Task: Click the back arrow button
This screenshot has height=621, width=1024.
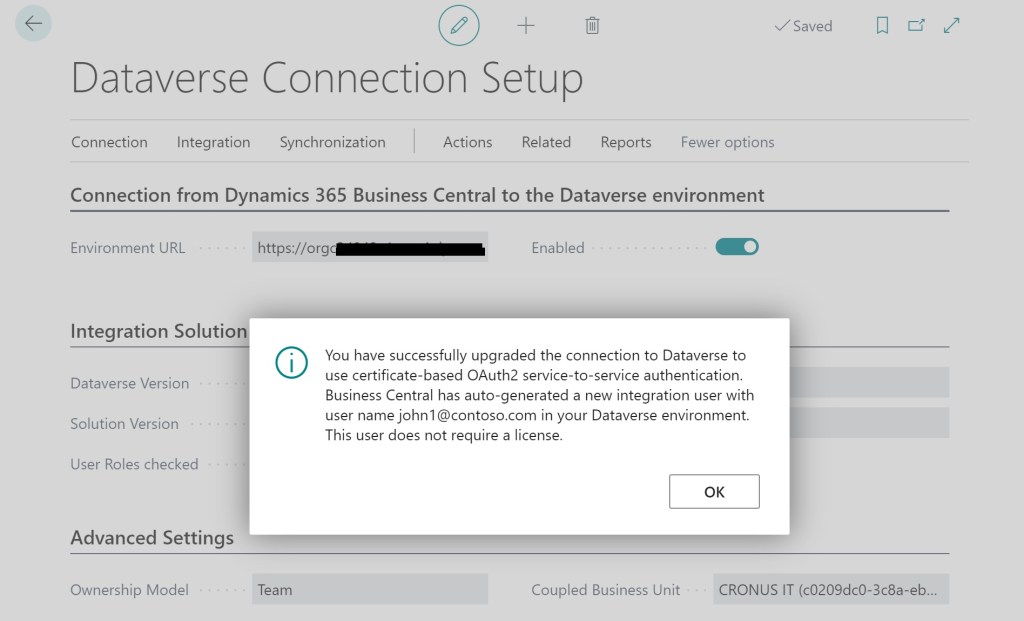Action: (34, 24)
